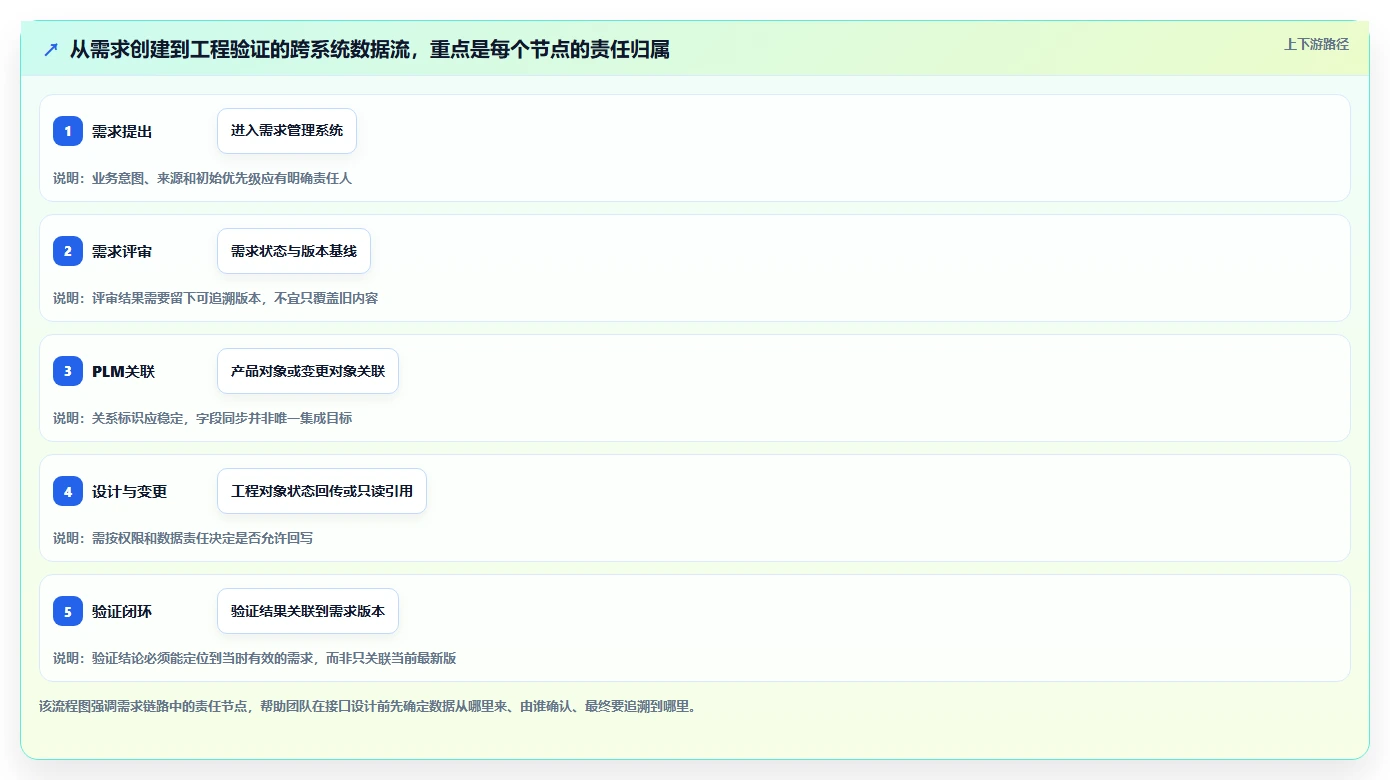
Task: Click the 需求状态与版本基线 chip
Action: pos(294,251)
